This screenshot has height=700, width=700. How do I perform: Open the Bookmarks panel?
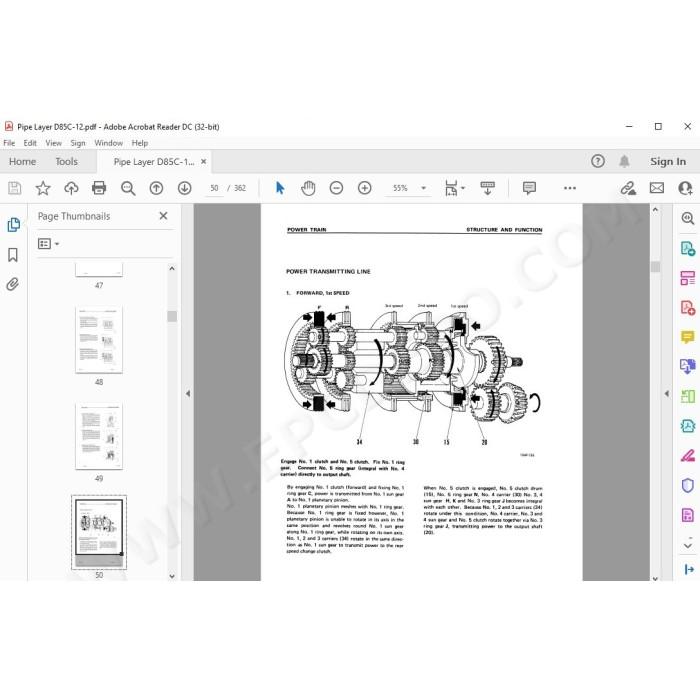(13, 255)
